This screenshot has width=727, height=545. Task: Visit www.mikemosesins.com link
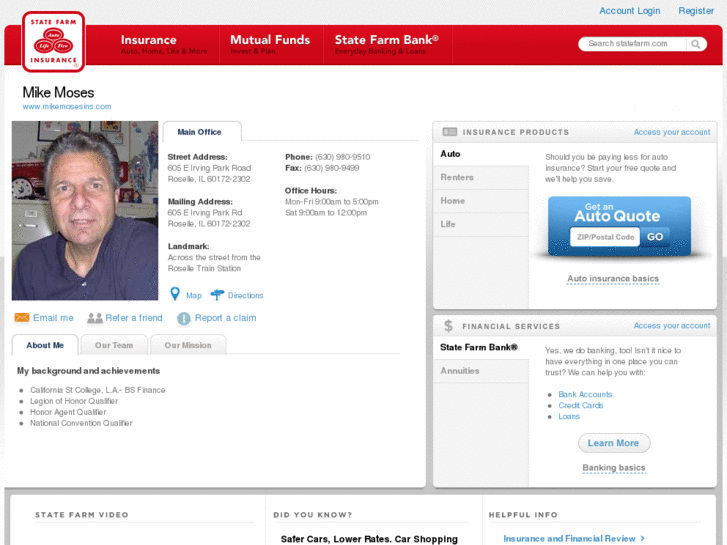coord(67,106)
